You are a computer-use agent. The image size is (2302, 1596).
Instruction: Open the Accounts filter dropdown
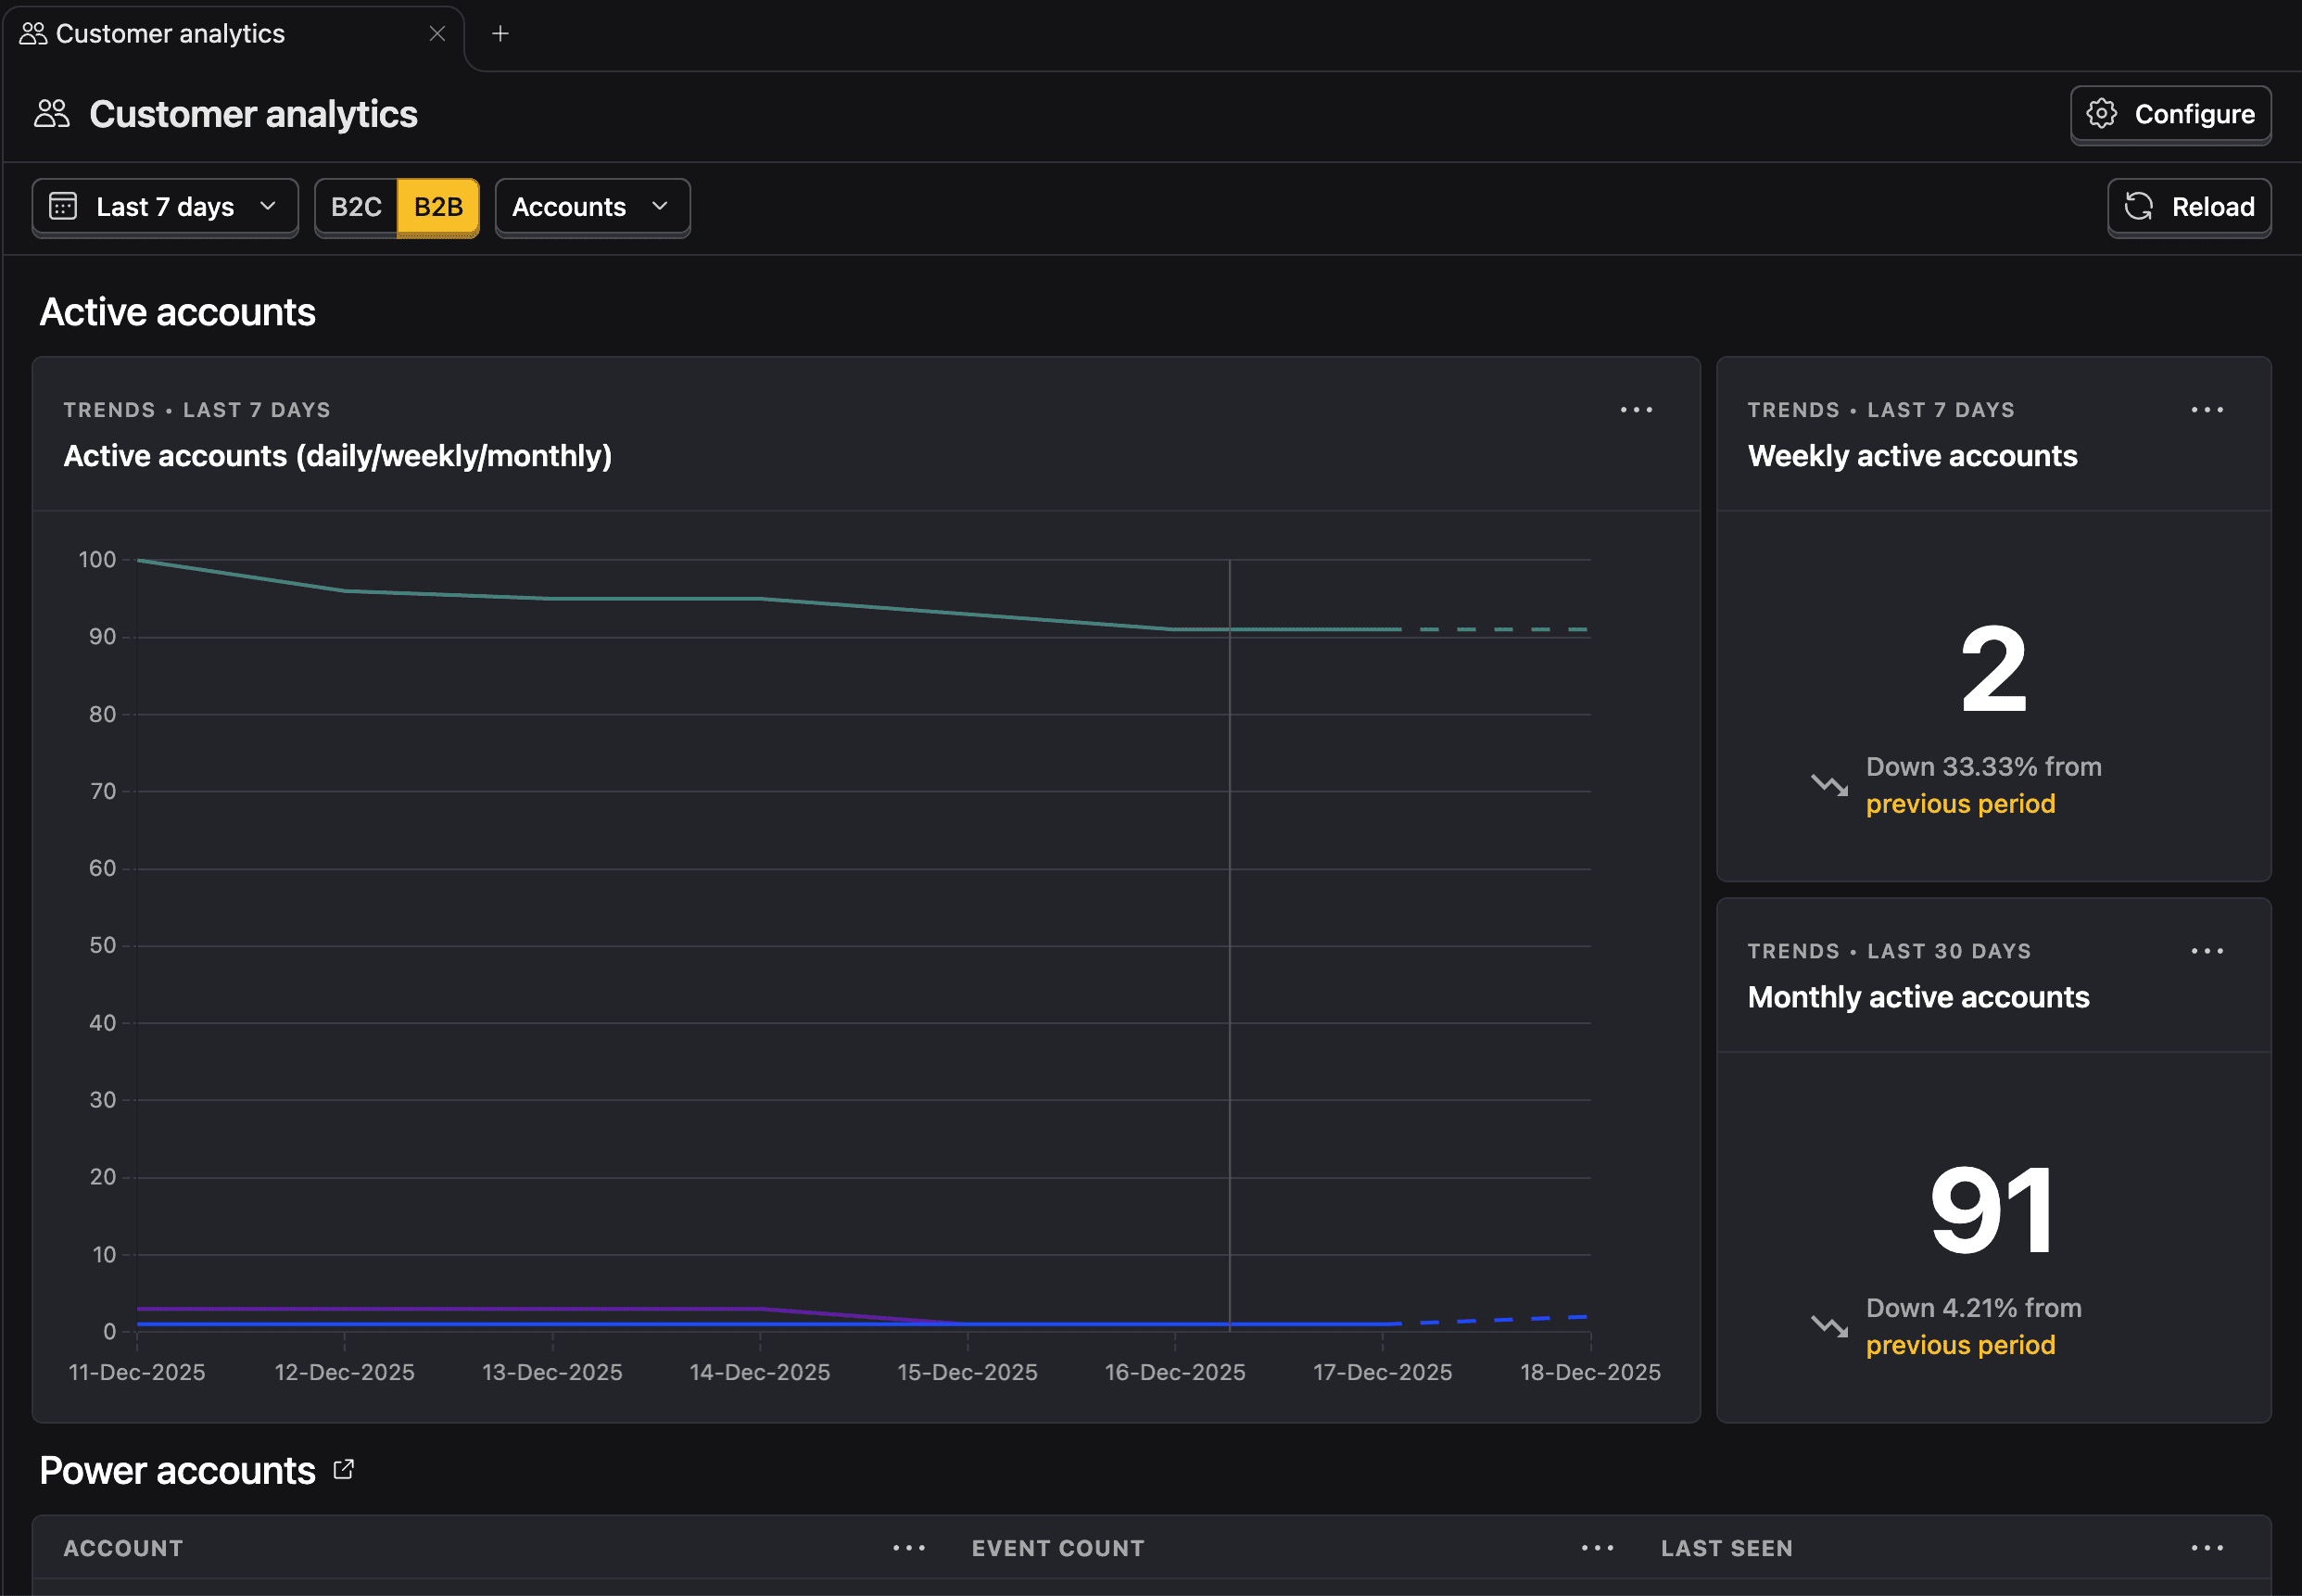[x=591, y=207]
